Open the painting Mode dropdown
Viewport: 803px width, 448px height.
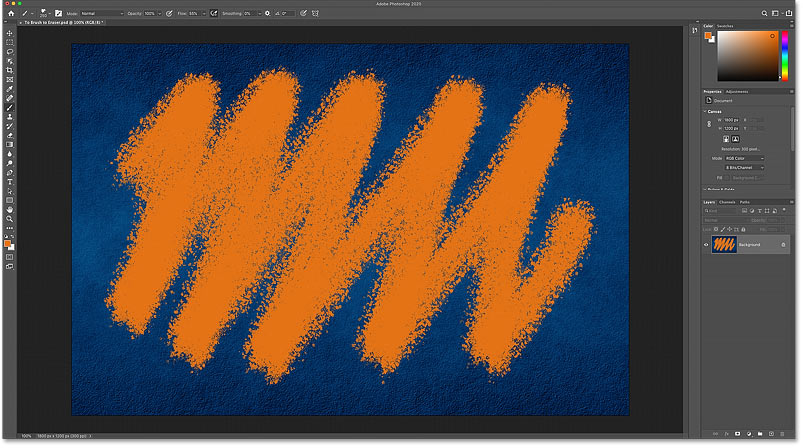pyautogui.click(x=102, y=13)
